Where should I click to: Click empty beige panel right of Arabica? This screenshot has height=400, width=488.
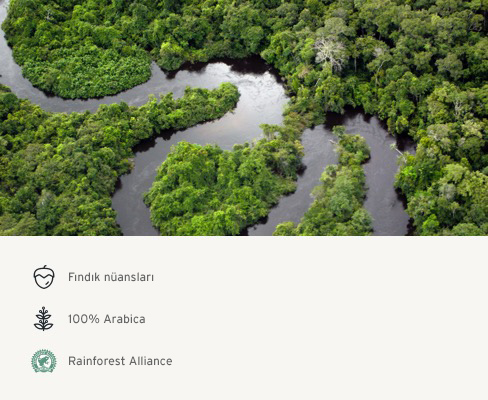317,319
